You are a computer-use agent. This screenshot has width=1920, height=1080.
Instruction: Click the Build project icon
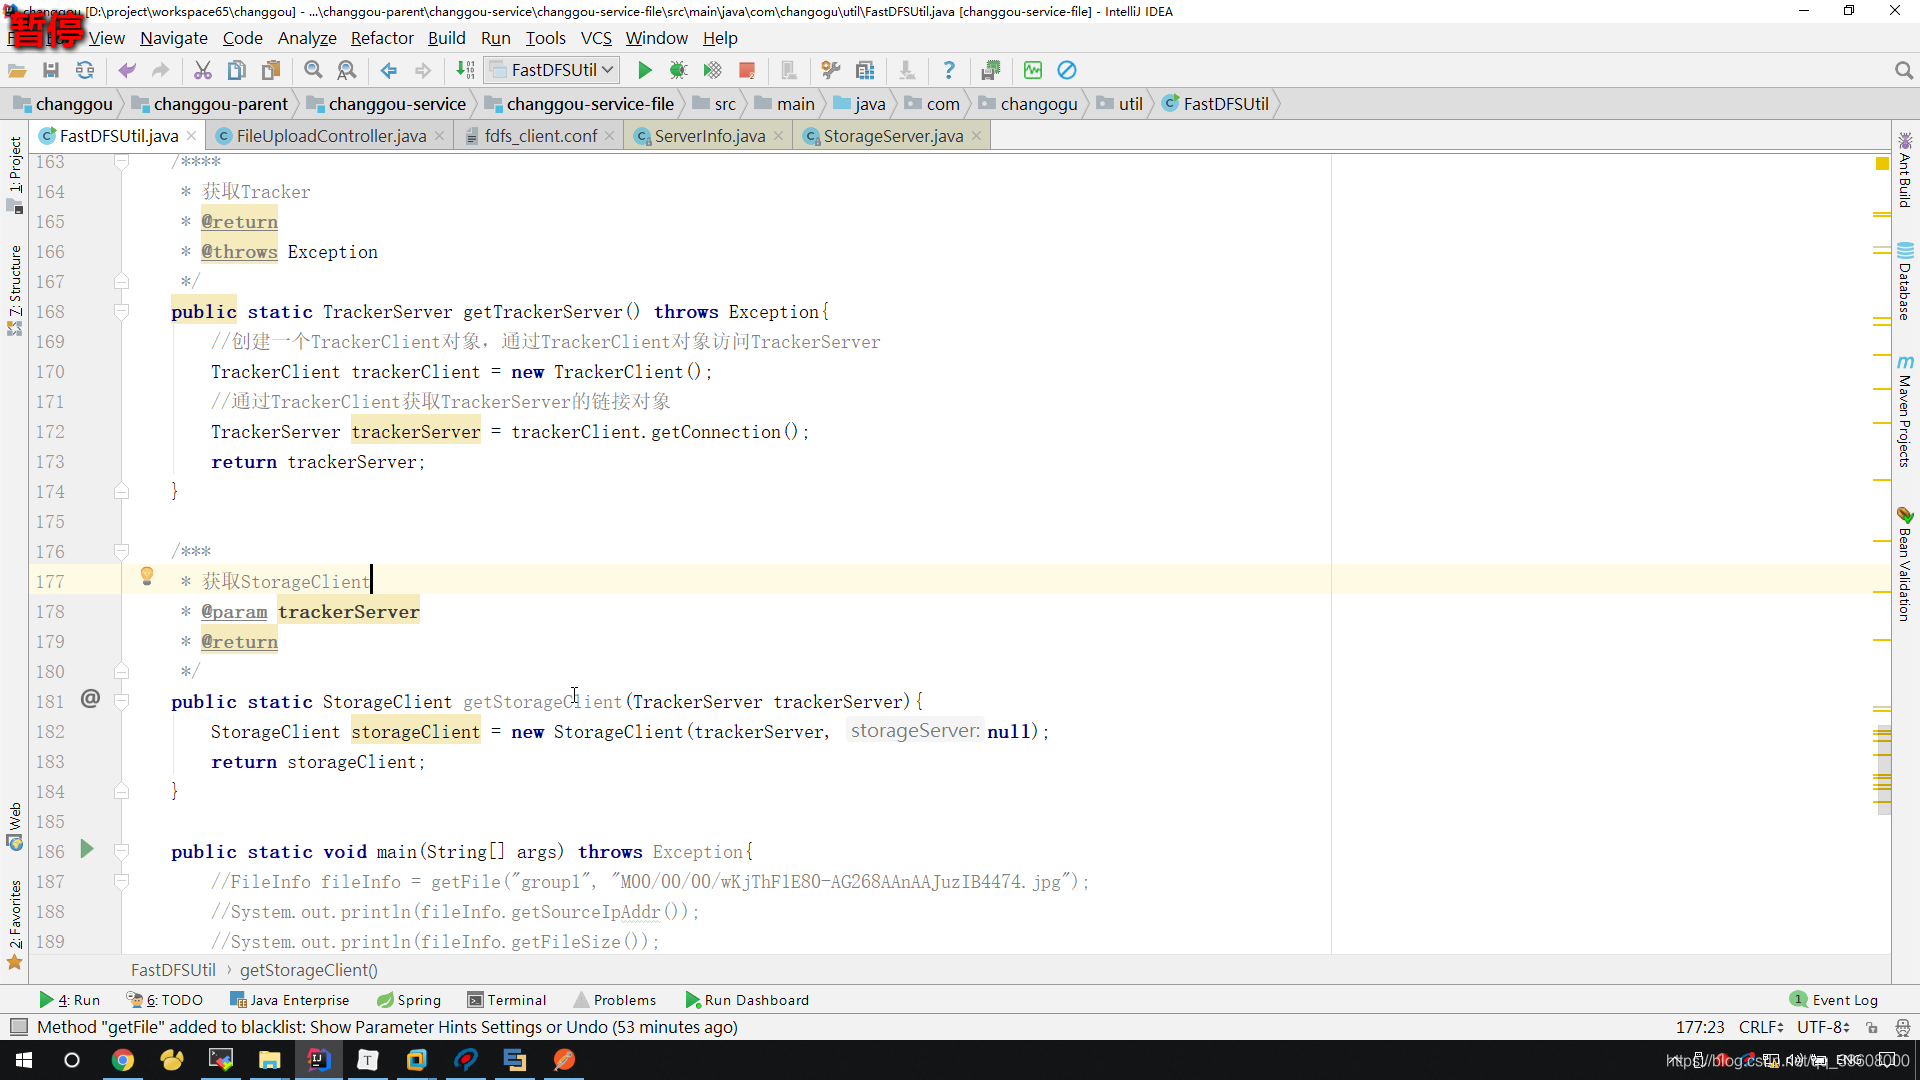pos(465,70)
